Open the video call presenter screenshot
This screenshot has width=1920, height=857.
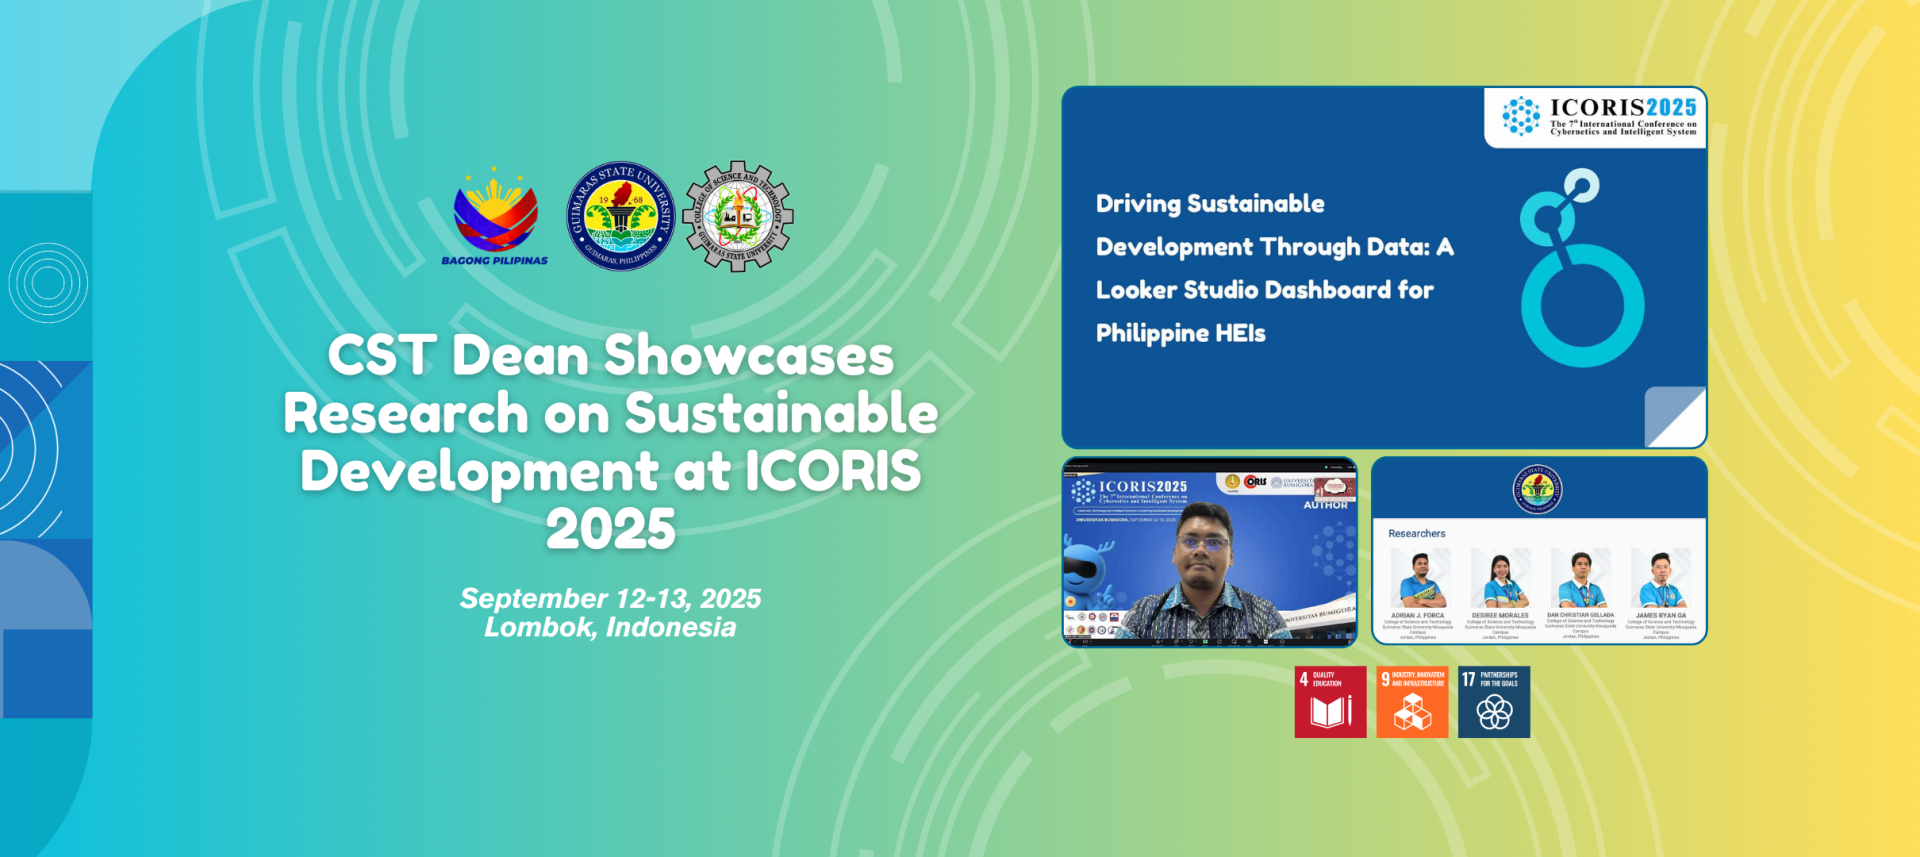1209,551
